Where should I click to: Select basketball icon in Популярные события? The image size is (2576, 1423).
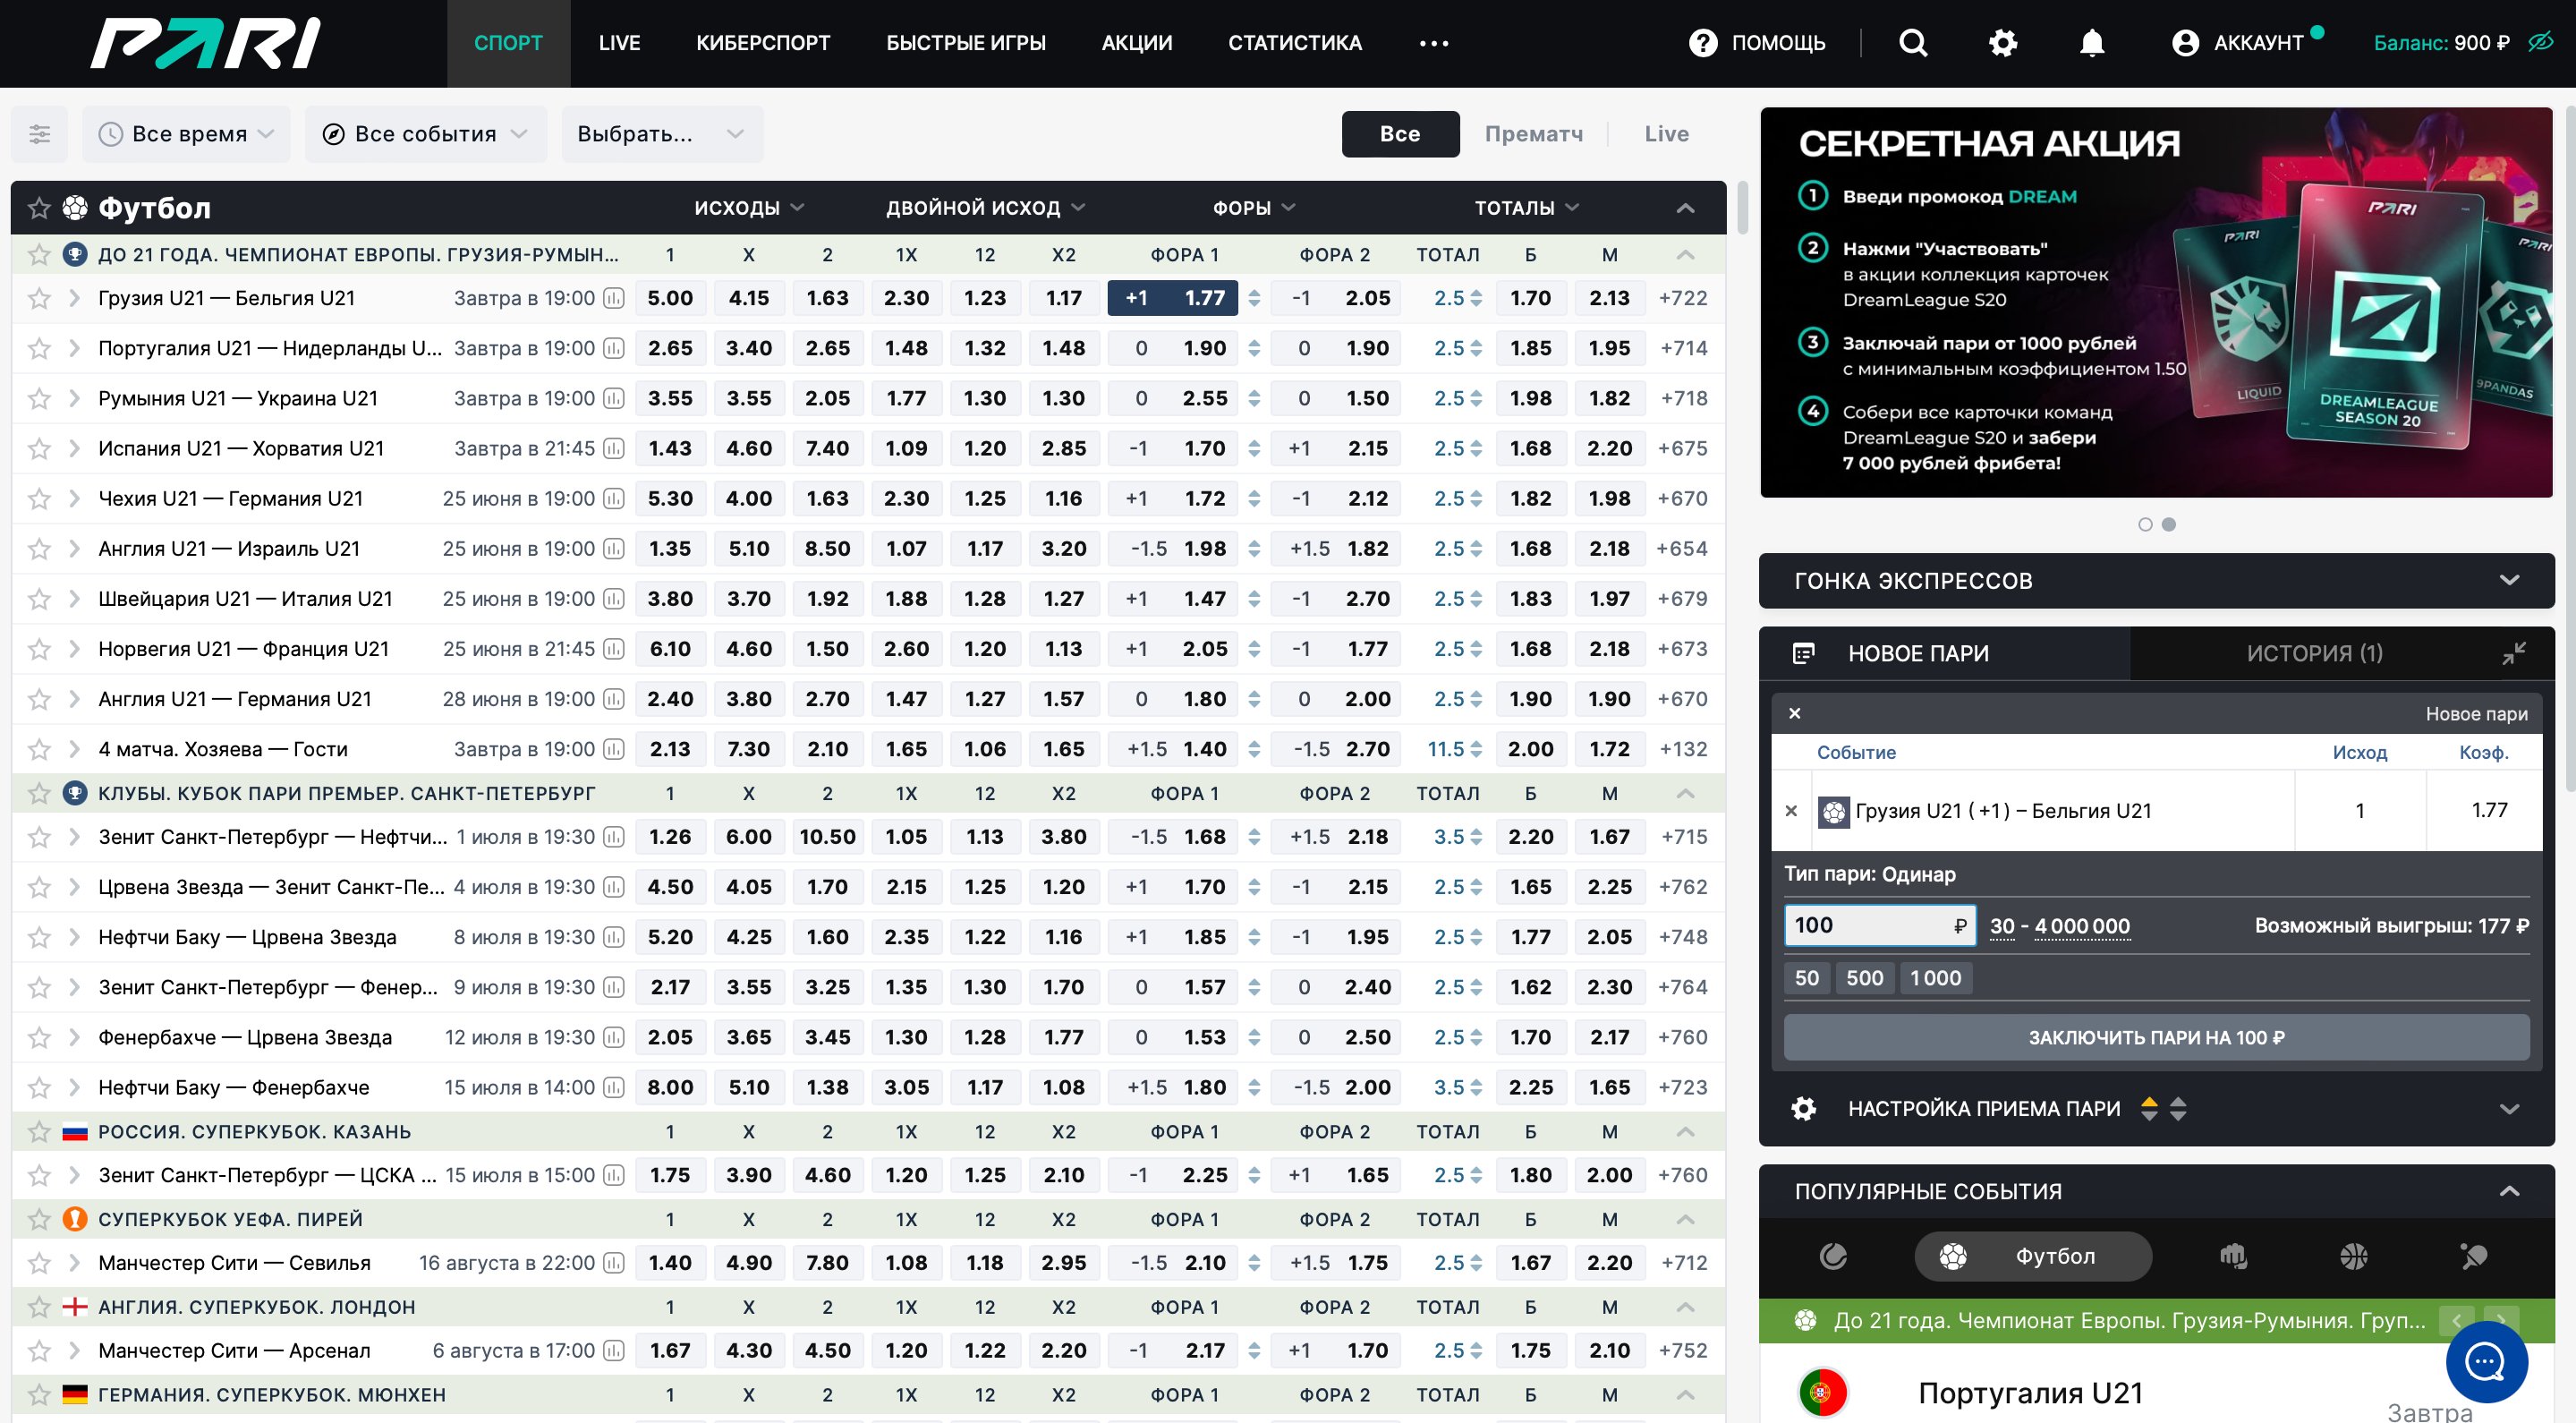pos(2353,1256)
